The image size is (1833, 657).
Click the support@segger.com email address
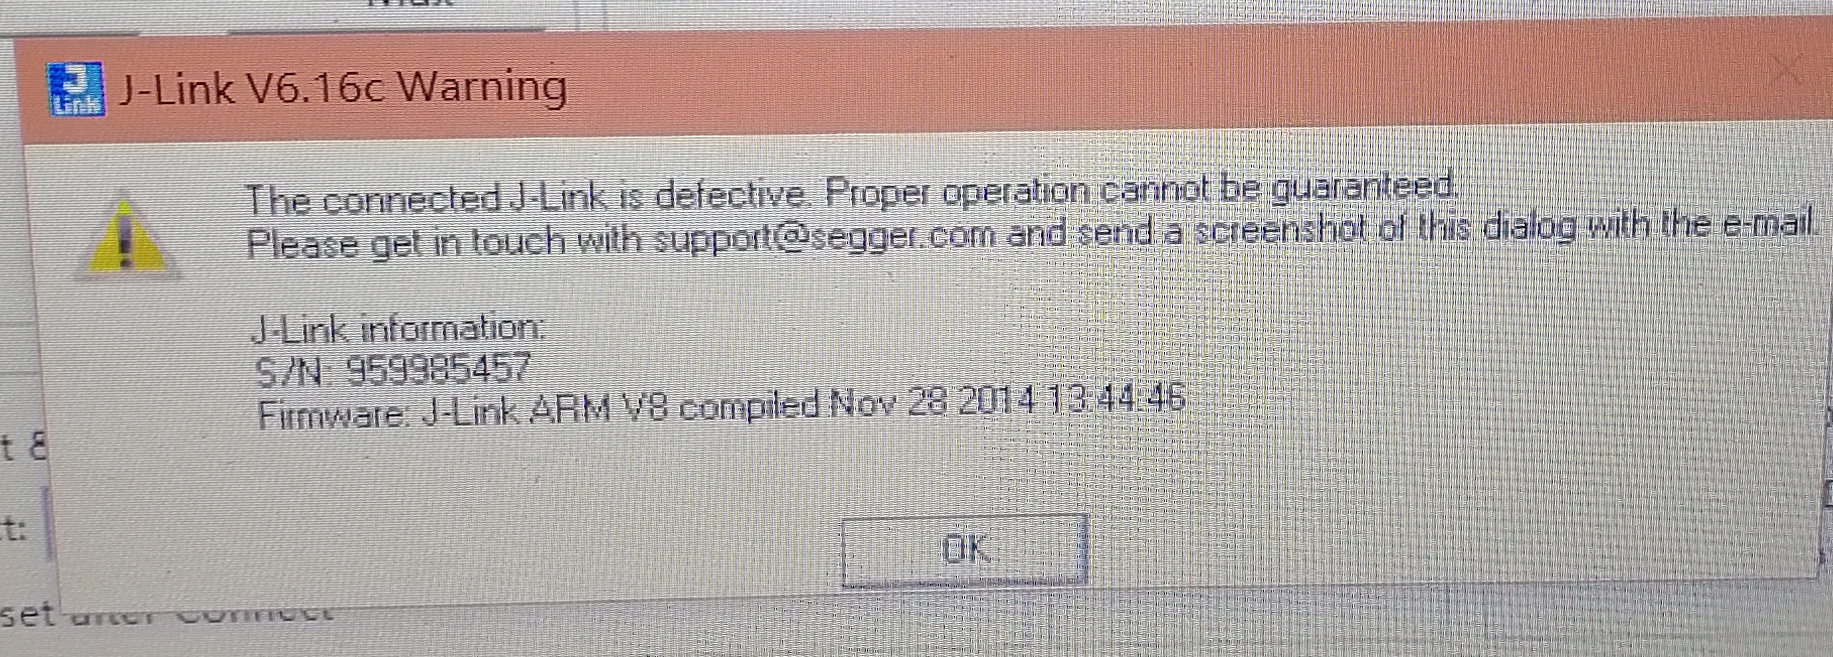click(825, 239)
